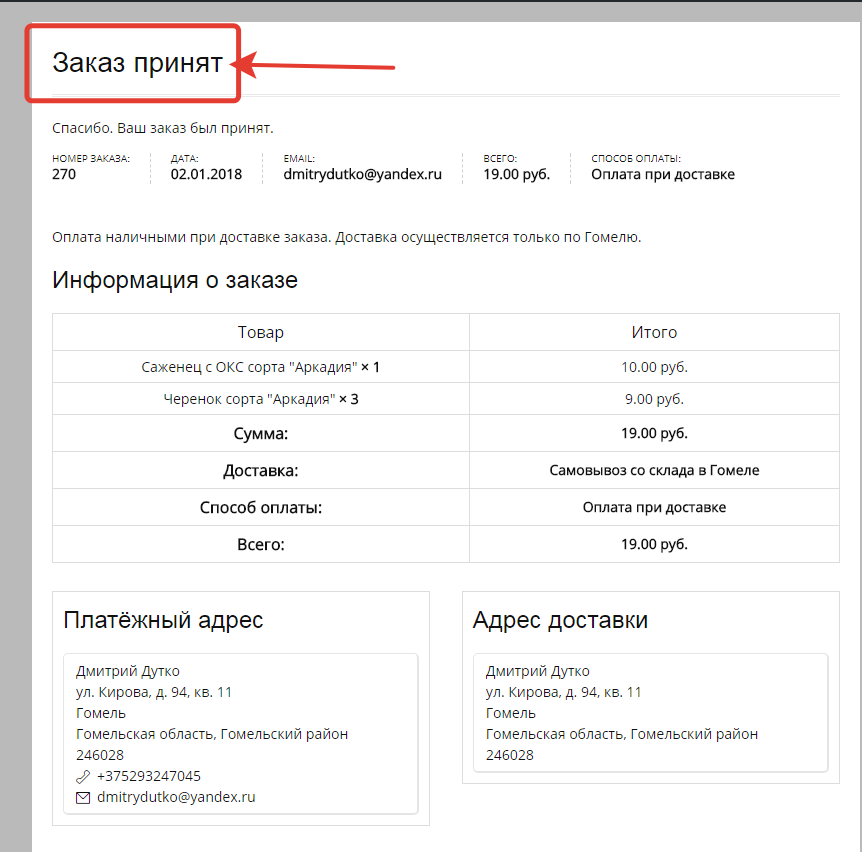This screenshot has height=852, width=862.
Task: Select the text "Спасибо. Ваш заказ был принят."
Action: point(163,128)
